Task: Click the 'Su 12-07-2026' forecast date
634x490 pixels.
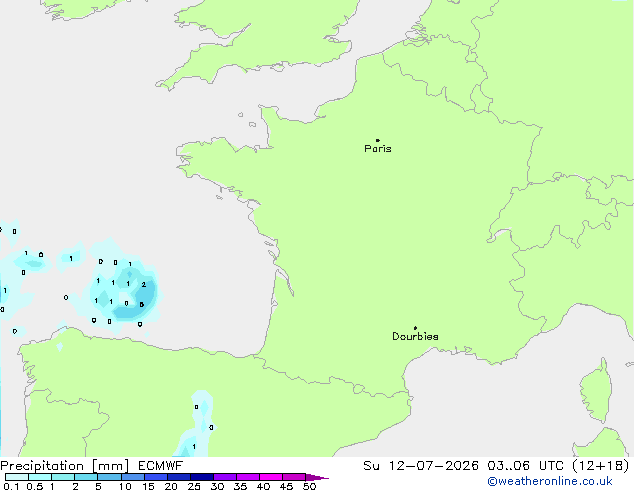Action: pyautogui.click(x=421, y=466)
